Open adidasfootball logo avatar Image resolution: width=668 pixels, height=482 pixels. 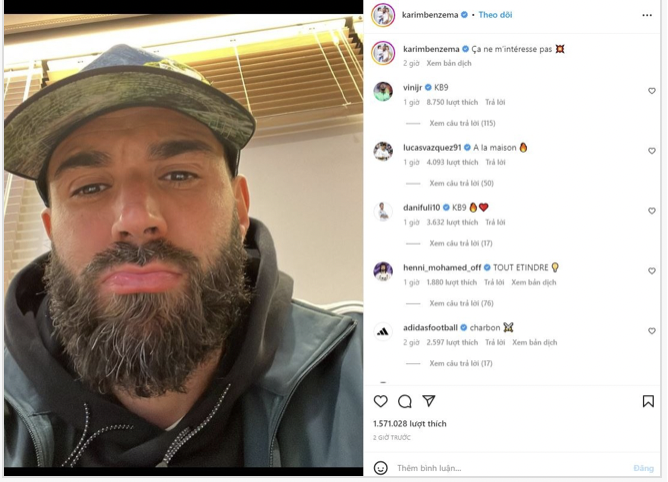[383, 332]
